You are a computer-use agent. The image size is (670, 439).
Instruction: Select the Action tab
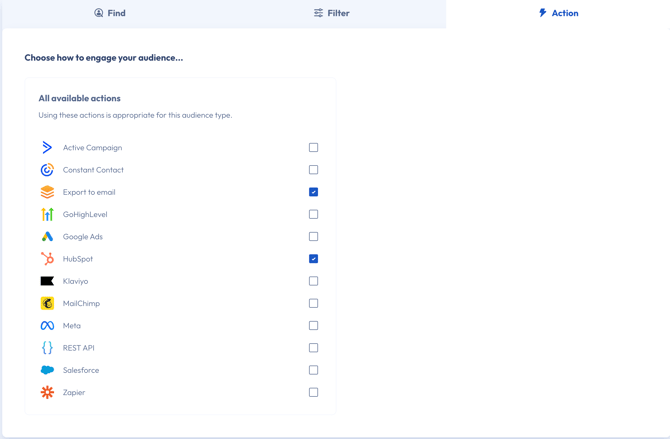(558, 13)
